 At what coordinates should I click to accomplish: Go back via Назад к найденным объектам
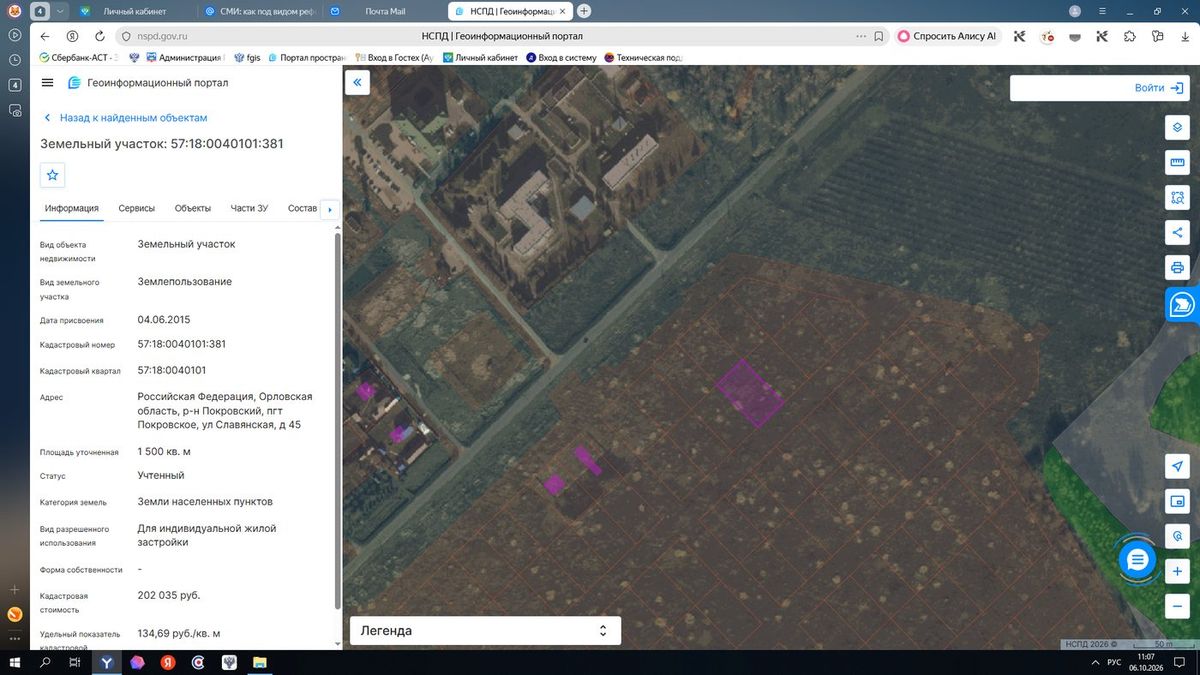[125, 118]
